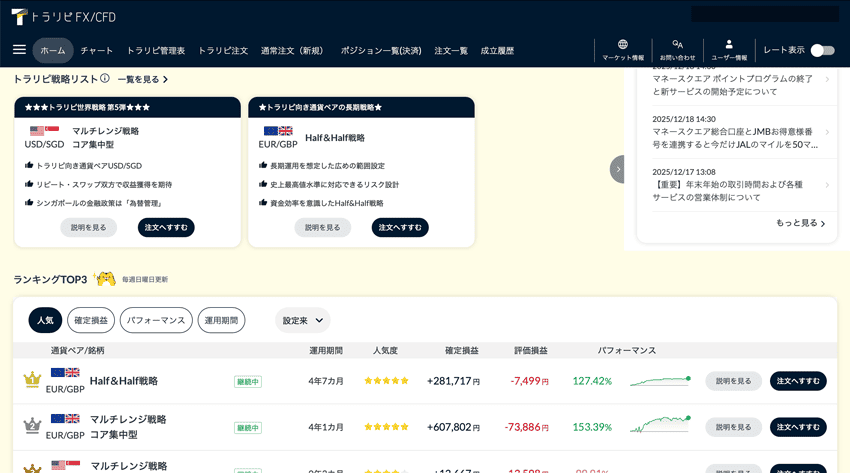Select the ホーム tab
This screenshot has height=473, width=850.
click(53, 50)
